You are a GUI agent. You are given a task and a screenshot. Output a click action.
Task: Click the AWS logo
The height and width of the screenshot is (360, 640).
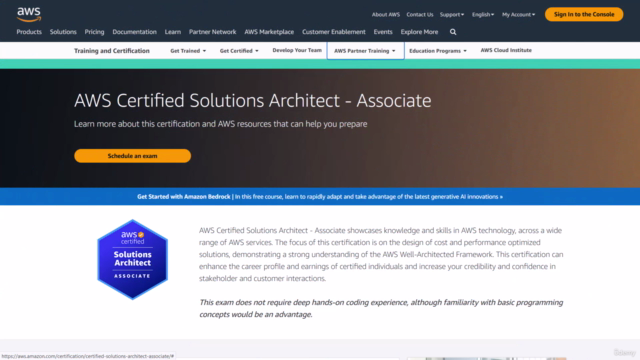point(29,14)
